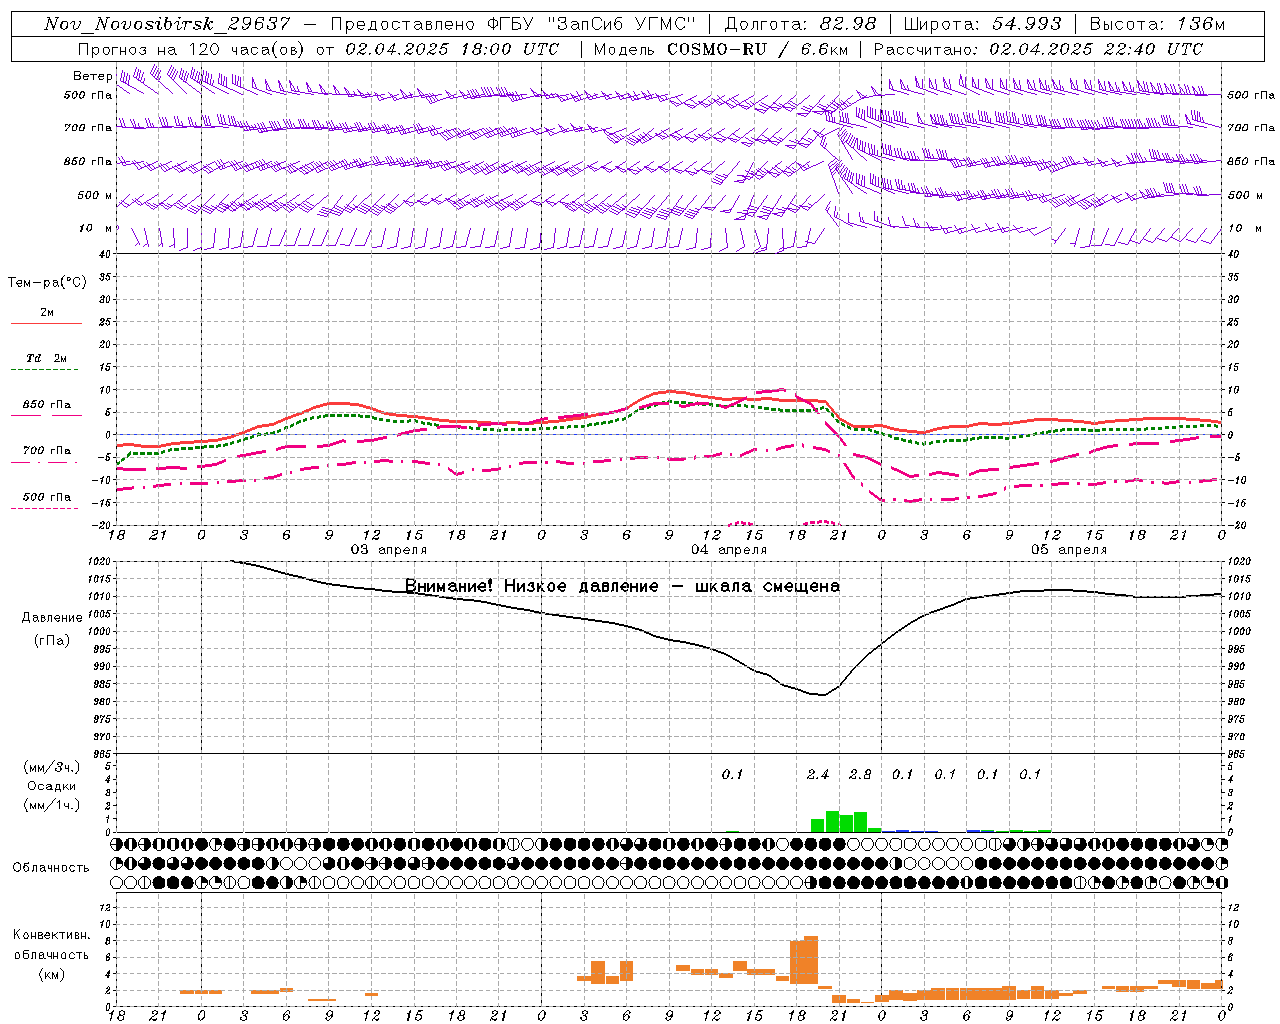Click the 2.4 precipitation amount value
The height and width of the screenshot is (1024, 1280).
pos(818,774)
